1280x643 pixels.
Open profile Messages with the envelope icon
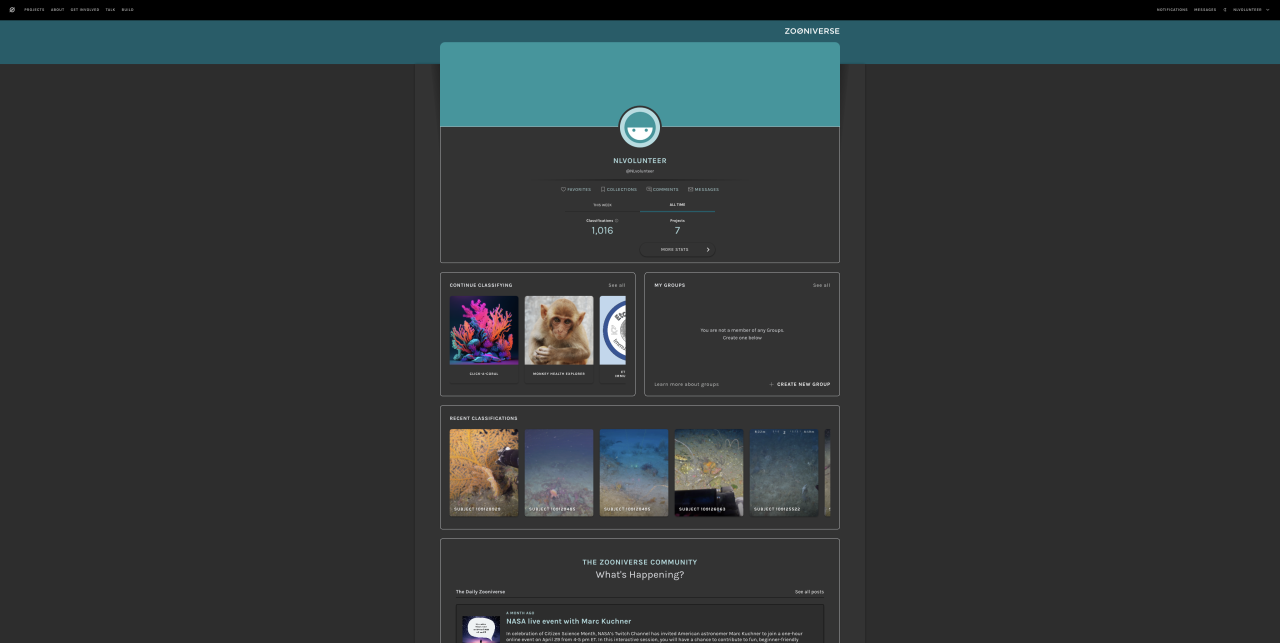[x=703, y=189]
